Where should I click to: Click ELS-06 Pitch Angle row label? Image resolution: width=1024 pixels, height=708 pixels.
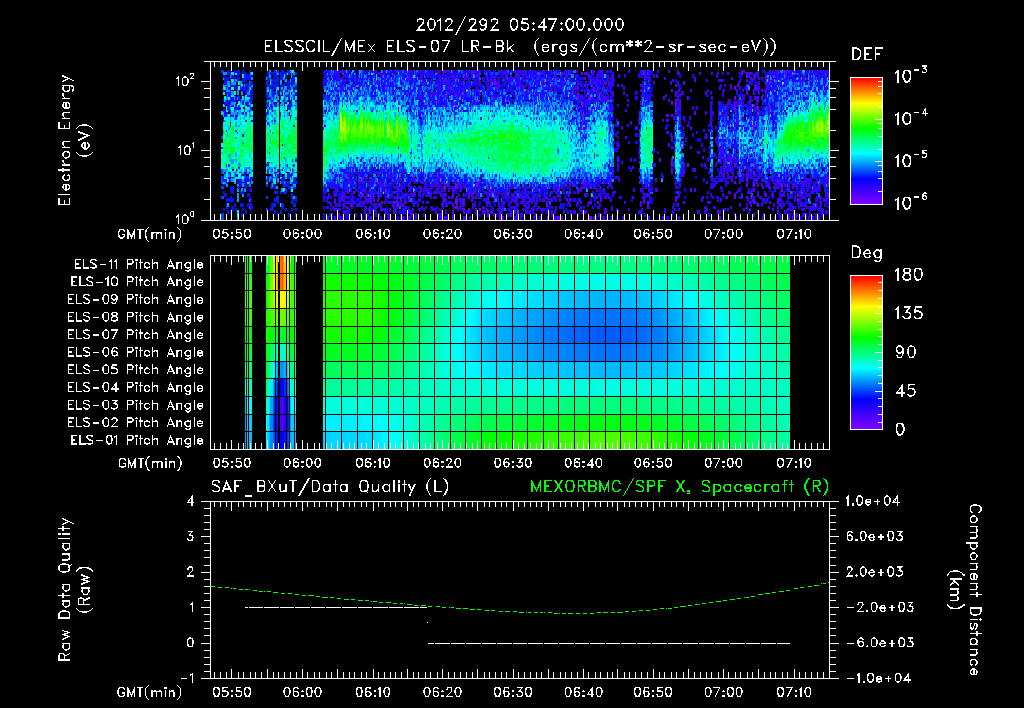pos(136,353)
